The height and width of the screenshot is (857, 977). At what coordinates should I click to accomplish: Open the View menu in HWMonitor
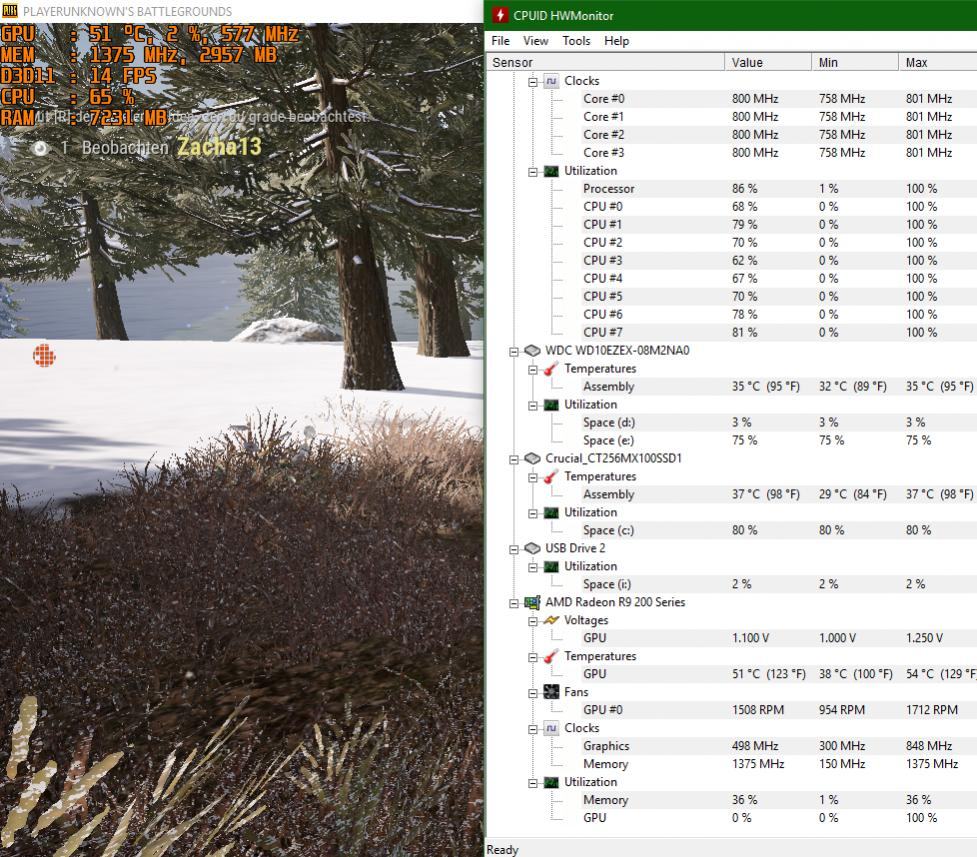tap(535, 41)
